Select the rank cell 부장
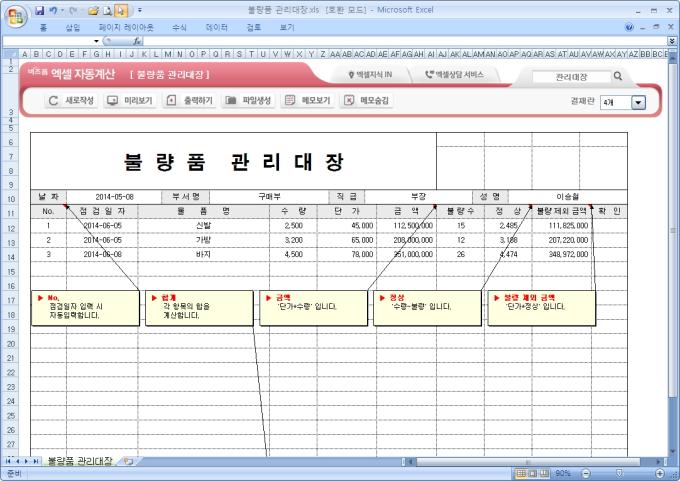 tap(418, 197)
